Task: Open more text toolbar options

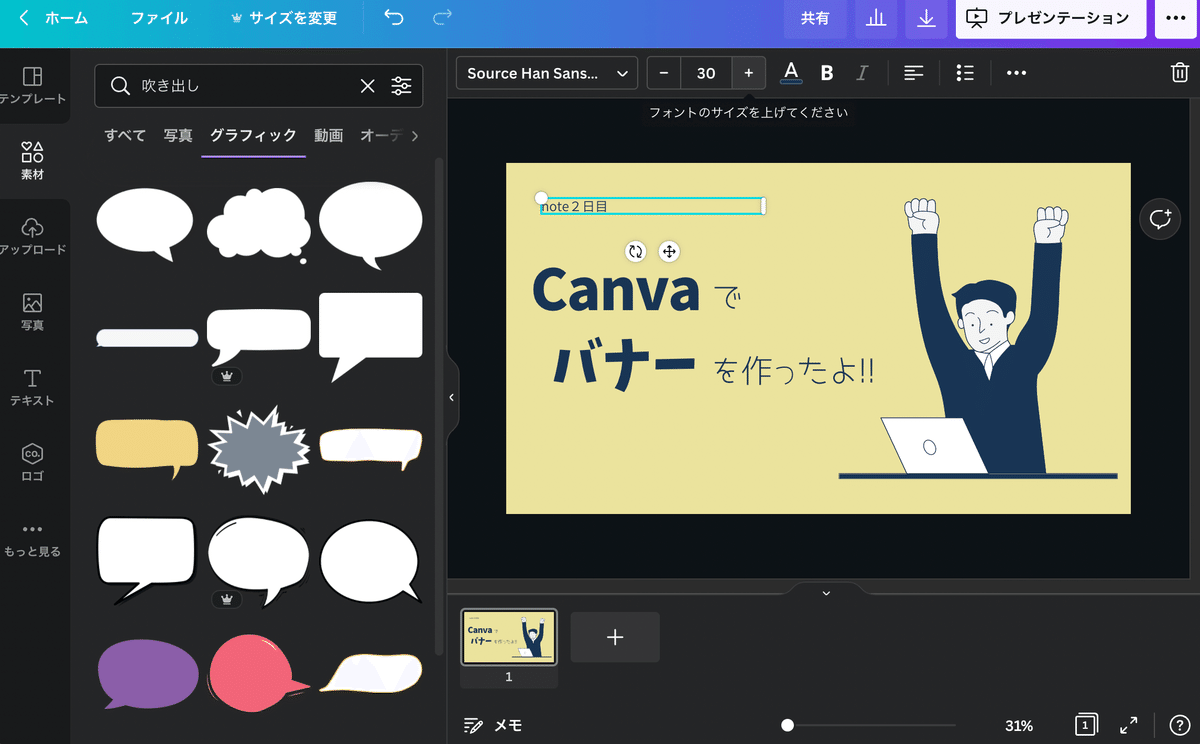Action: [x=1016, y=73]
